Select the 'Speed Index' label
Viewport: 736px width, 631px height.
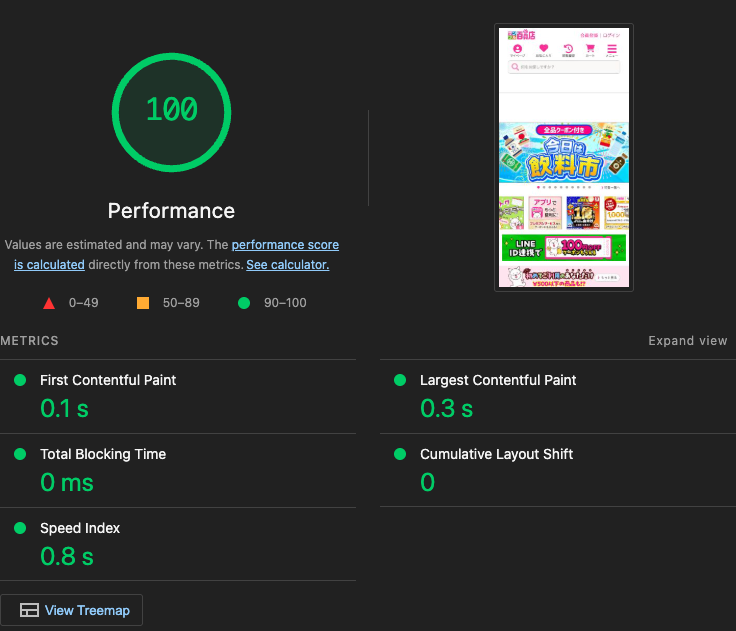pyautogui.click(x=80, y=528)
